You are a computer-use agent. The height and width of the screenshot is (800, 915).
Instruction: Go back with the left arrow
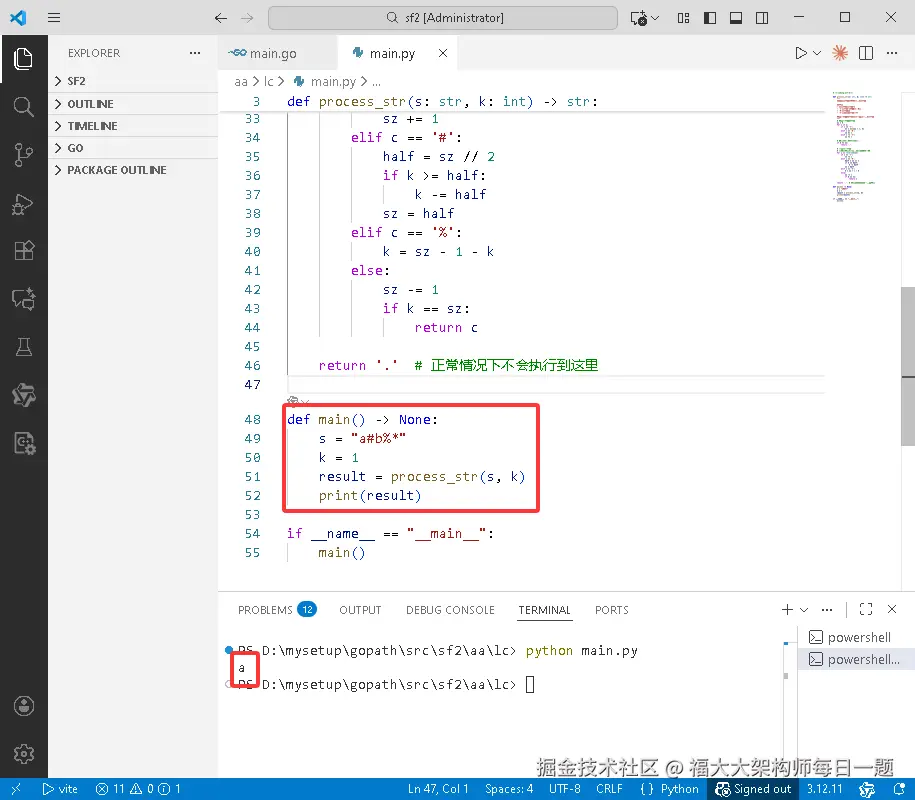coord(221,18)
